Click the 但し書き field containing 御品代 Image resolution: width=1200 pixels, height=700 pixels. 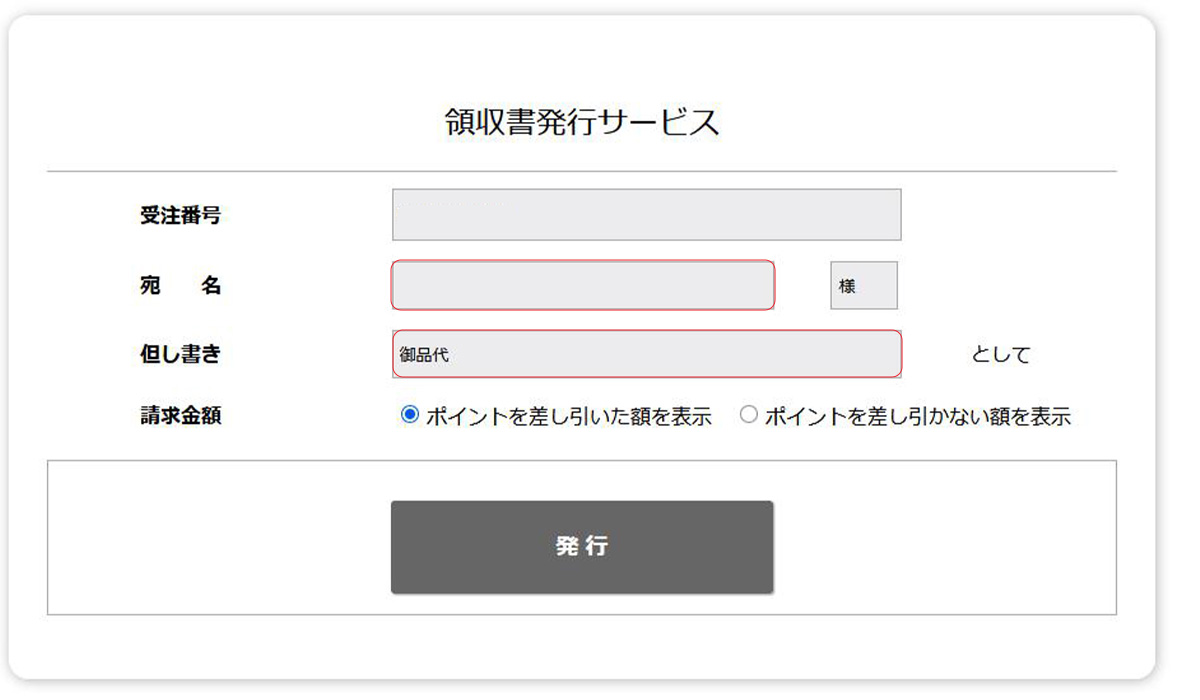click(x=646, y=354)
